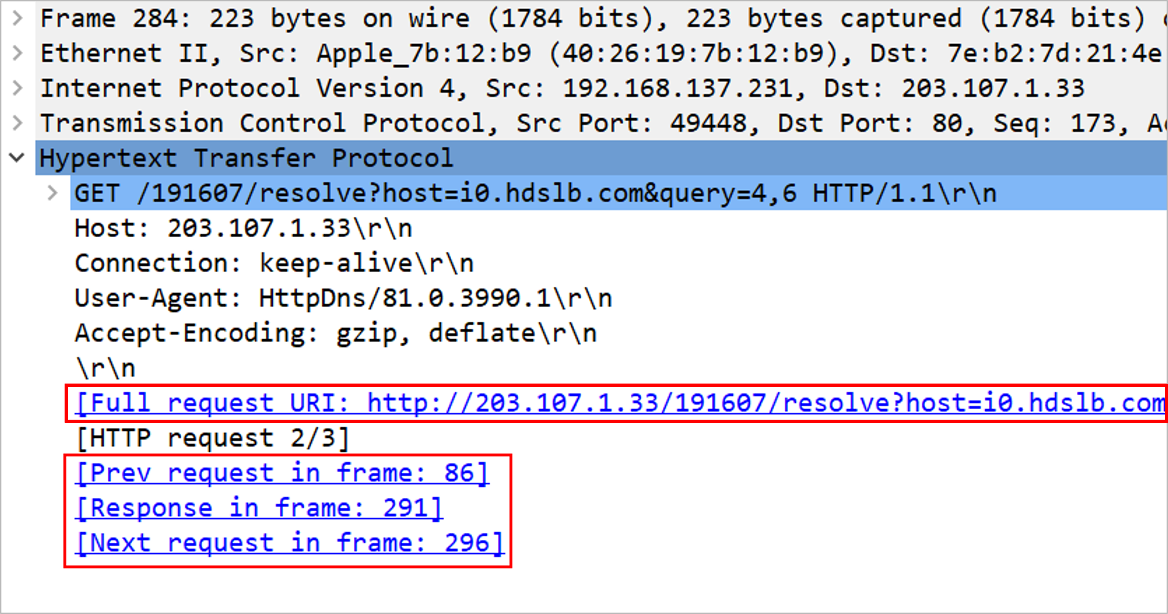Select the Ethernet II Apple source row
The height and width of the screenshot is (614, 1168).
pos(601,53)
